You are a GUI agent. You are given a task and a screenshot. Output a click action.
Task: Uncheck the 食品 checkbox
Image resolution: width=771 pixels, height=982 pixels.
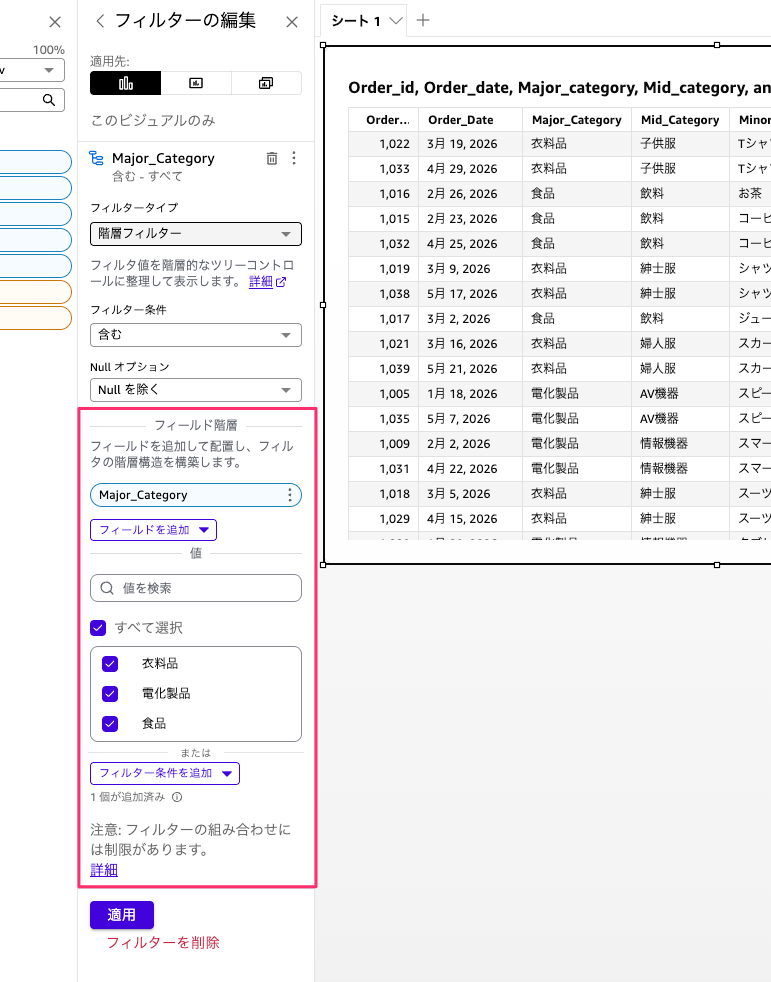click(110, 724)
